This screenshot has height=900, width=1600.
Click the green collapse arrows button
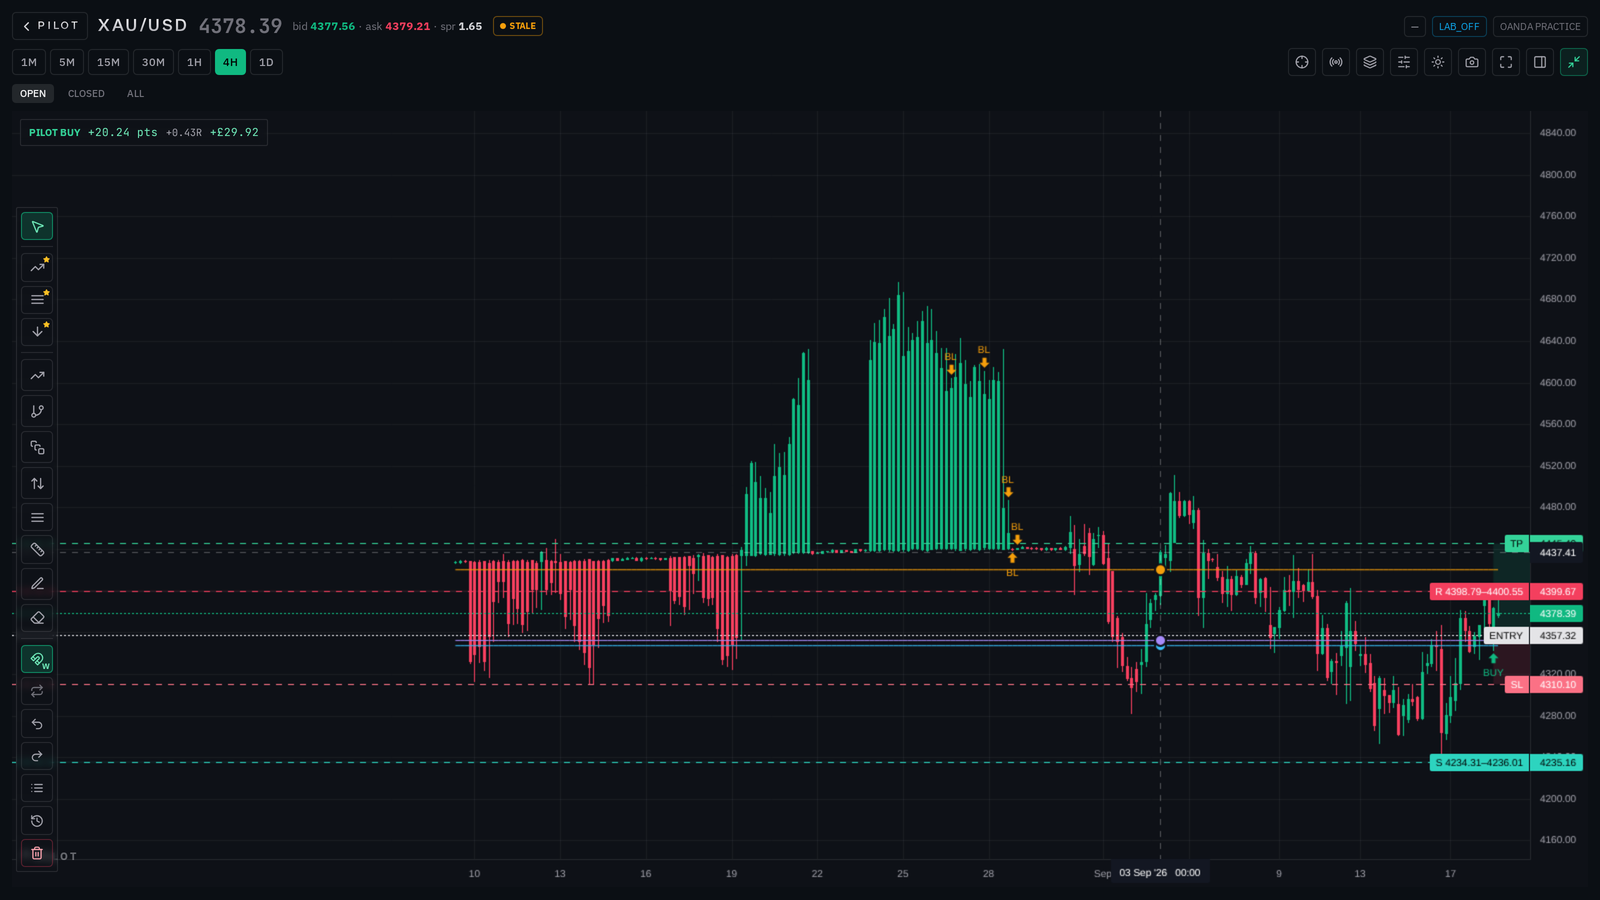[x=1574, y=62]
